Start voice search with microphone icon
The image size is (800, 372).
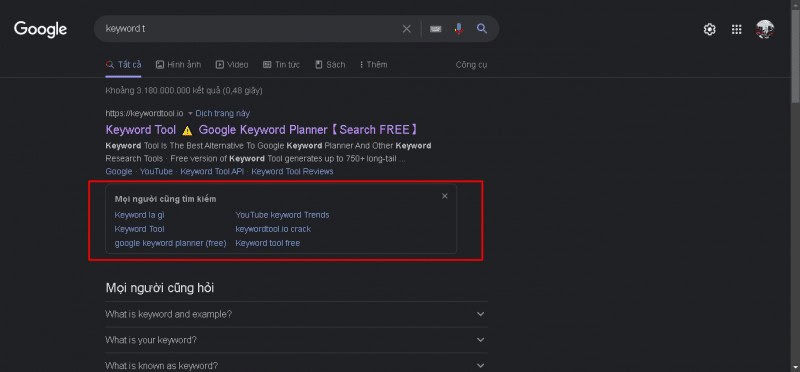pyautogui.click(x=459, y=29)
